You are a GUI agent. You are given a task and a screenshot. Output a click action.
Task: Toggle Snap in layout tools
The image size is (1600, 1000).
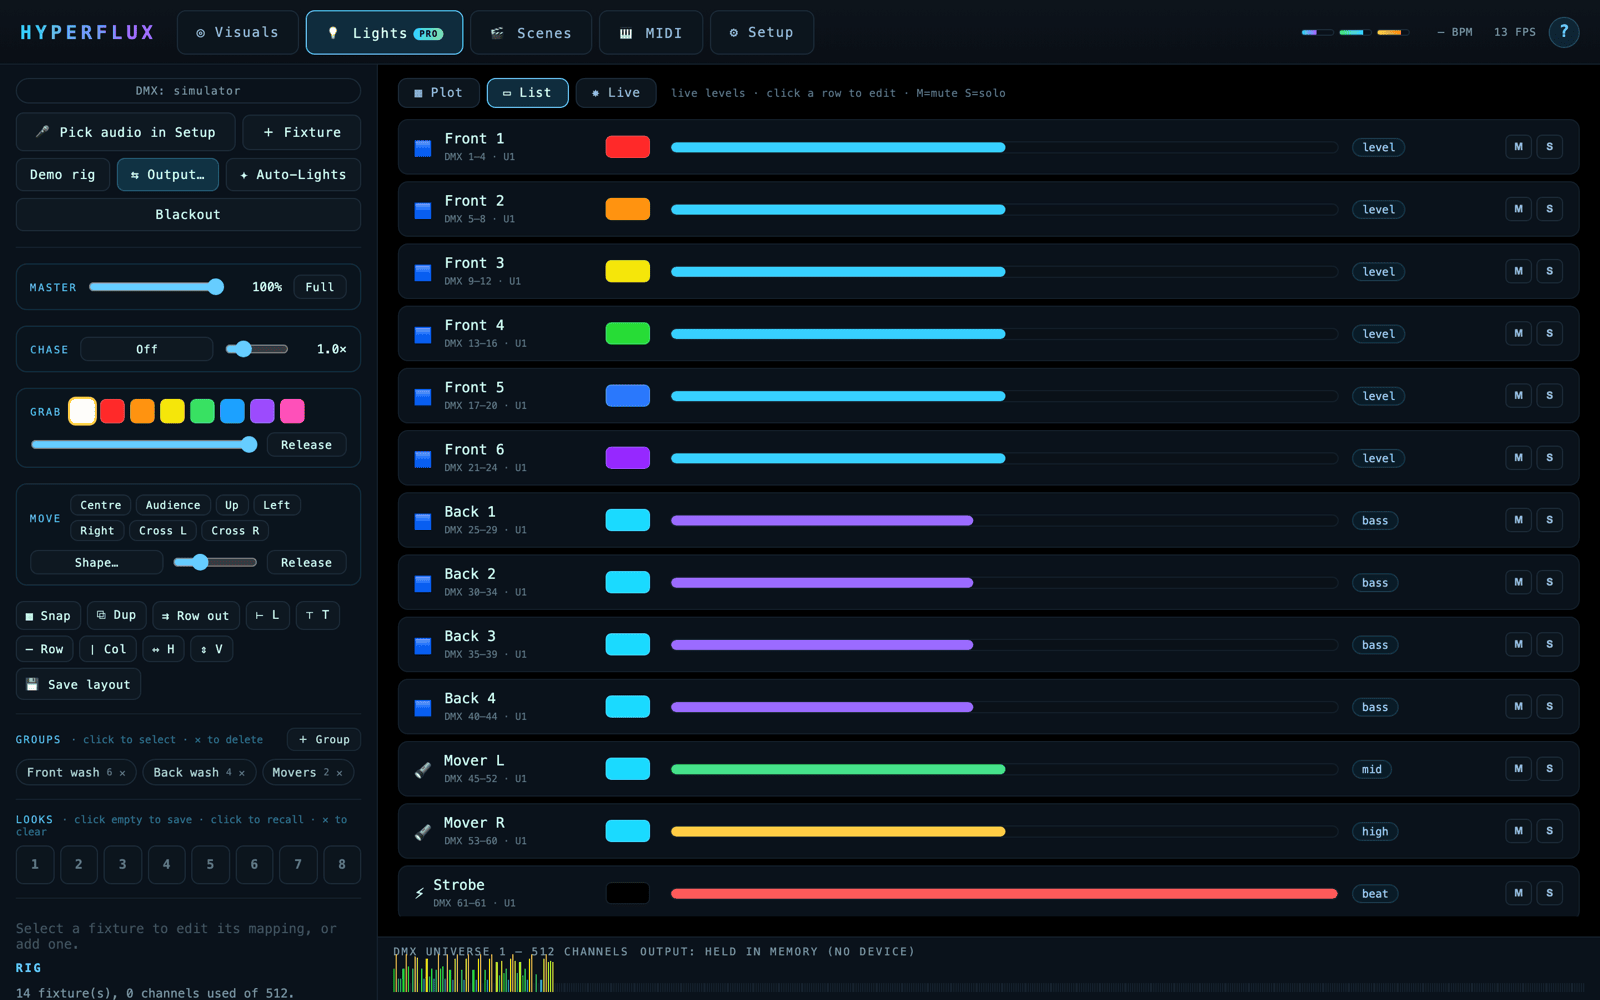pyautogui.click(x=48, y=615)
